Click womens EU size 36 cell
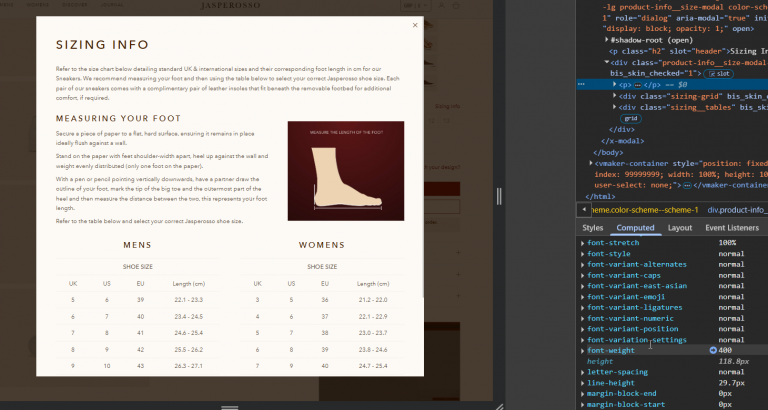The width and height of the screenshot is (768, 410). pyautogui.click(x=325, y=300)
